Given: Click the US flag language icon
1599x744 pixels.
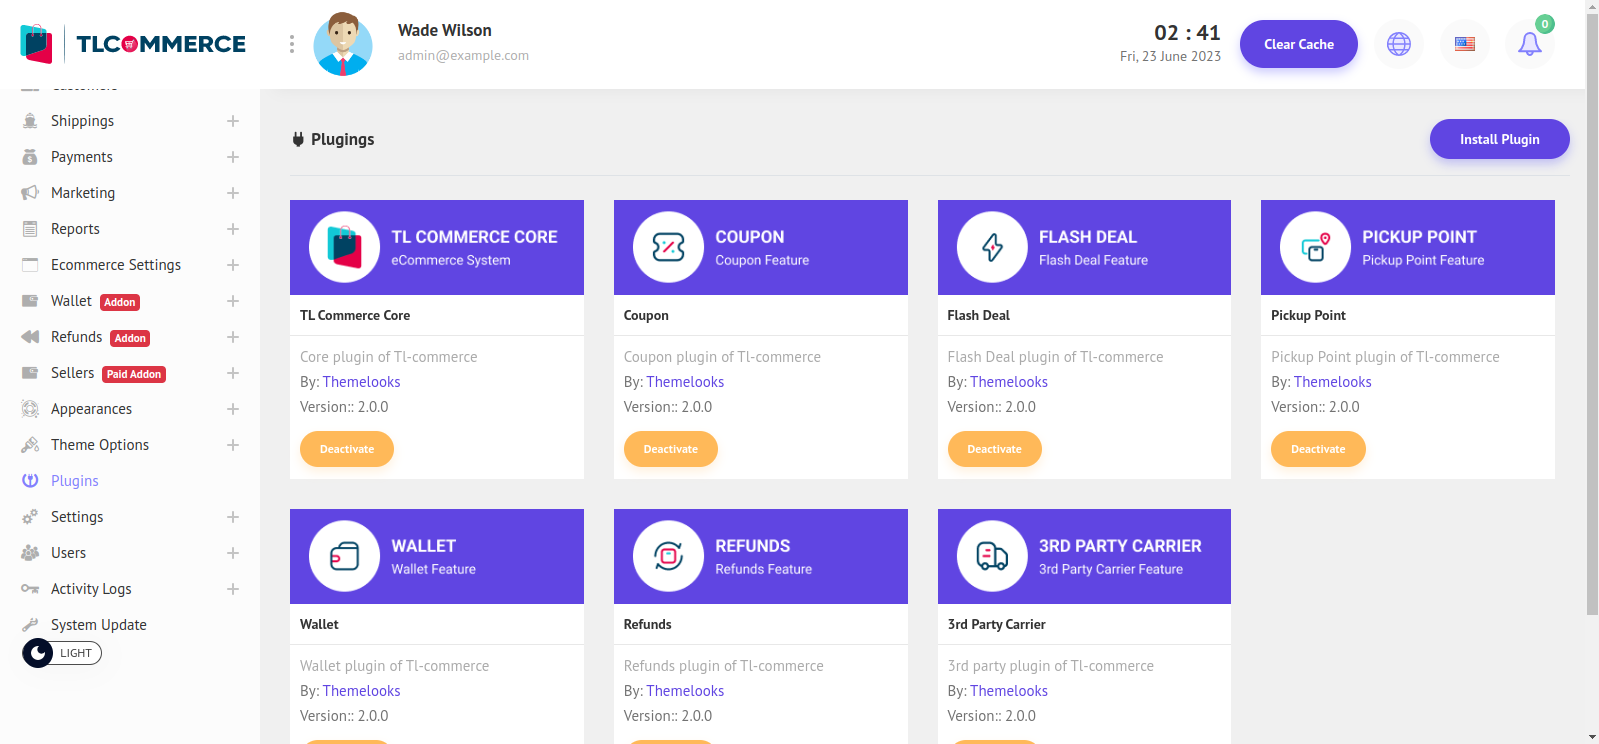Looking at the screenshot, I should pyautogui.click(x=1464, y=44).
